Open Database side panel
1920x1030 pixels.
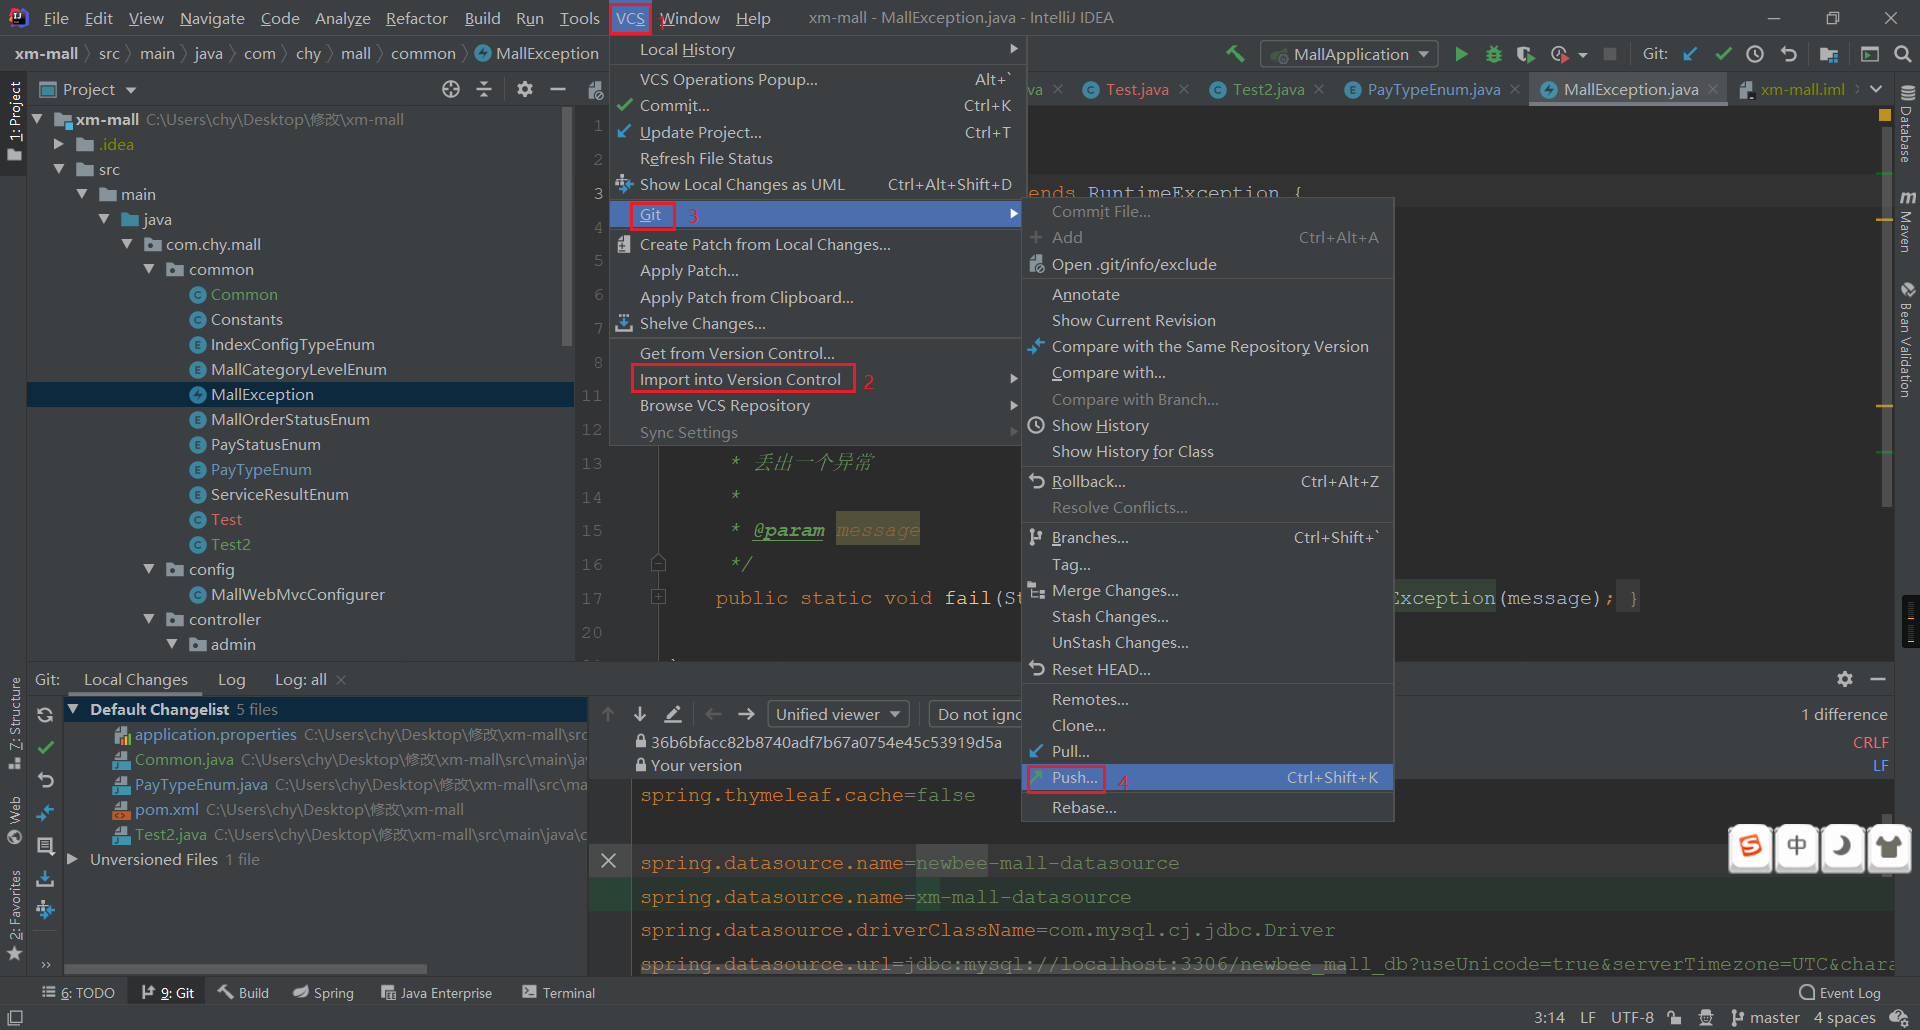tap(1907, 124)
